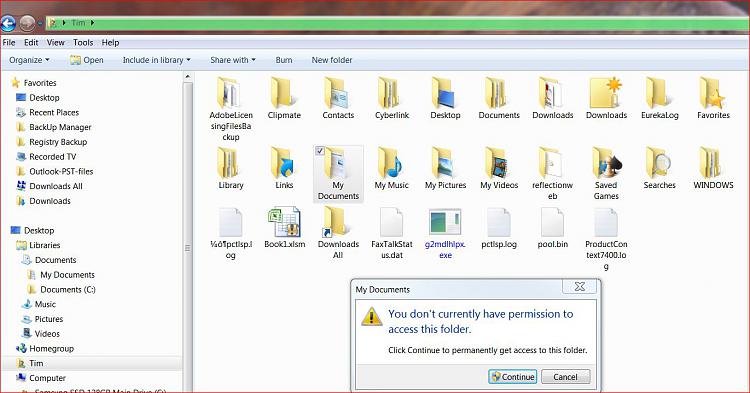Open the Desktop folder icon in file list
750x393 pixels.
point(445,98)
